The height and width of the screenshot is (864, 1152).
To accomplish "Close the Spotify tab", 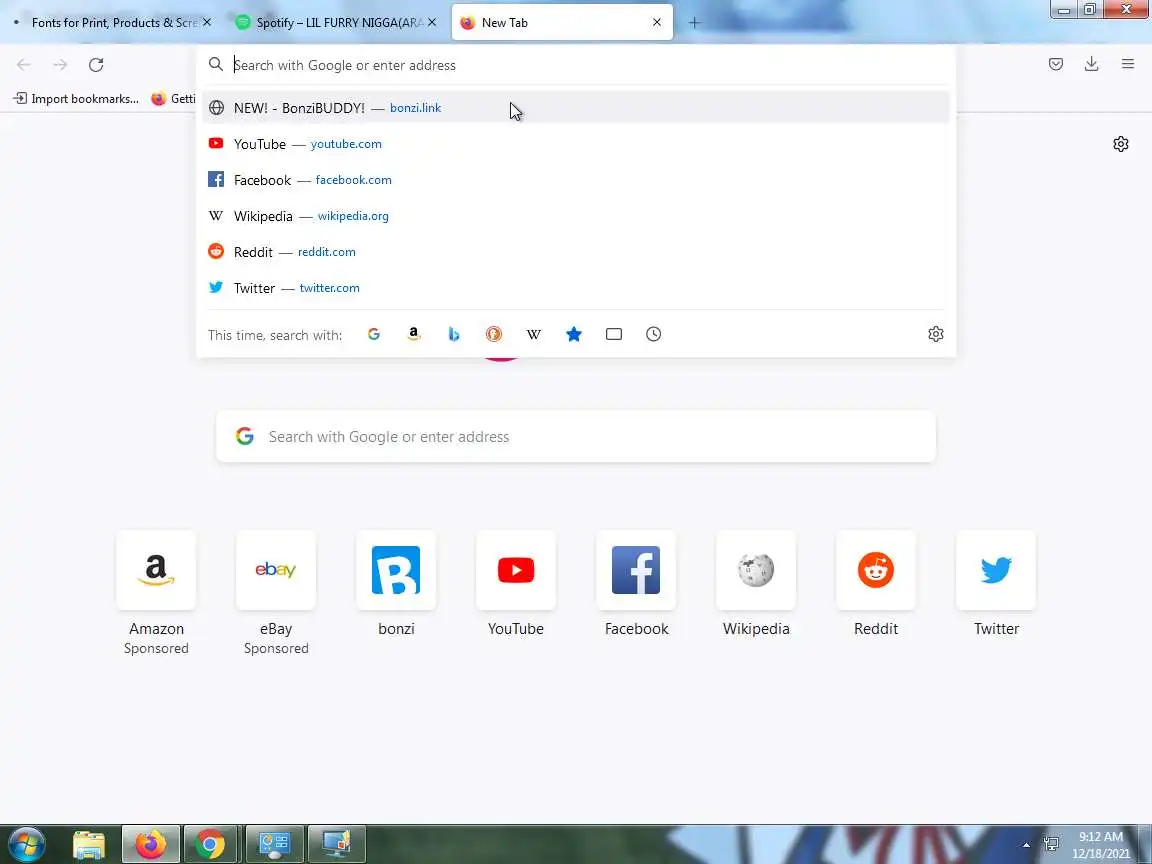I will tap(432, 23).
